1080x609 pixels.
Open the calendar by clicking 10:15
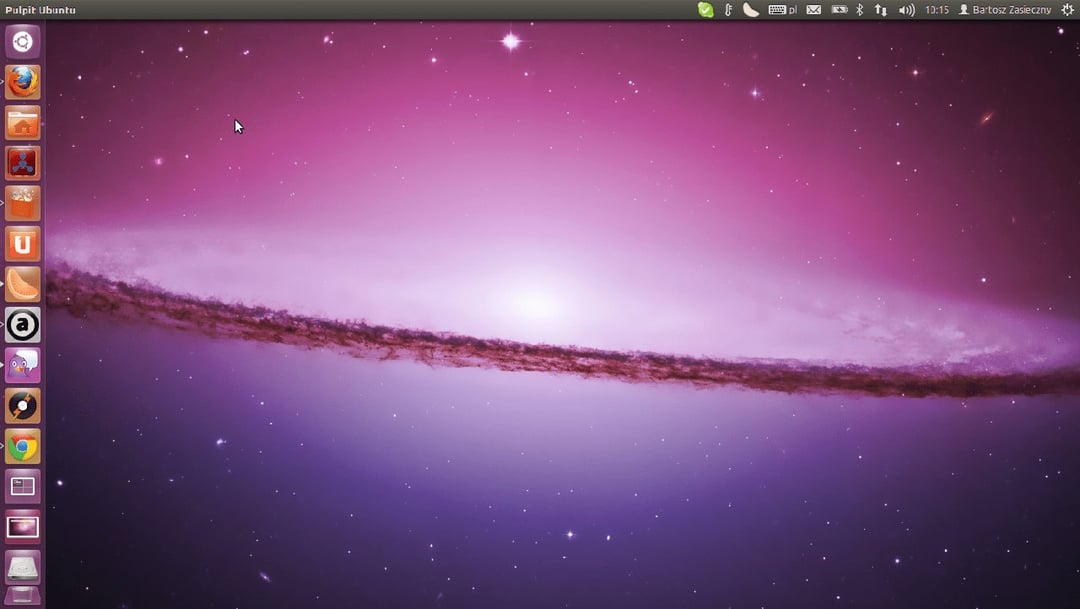[938, 9]
